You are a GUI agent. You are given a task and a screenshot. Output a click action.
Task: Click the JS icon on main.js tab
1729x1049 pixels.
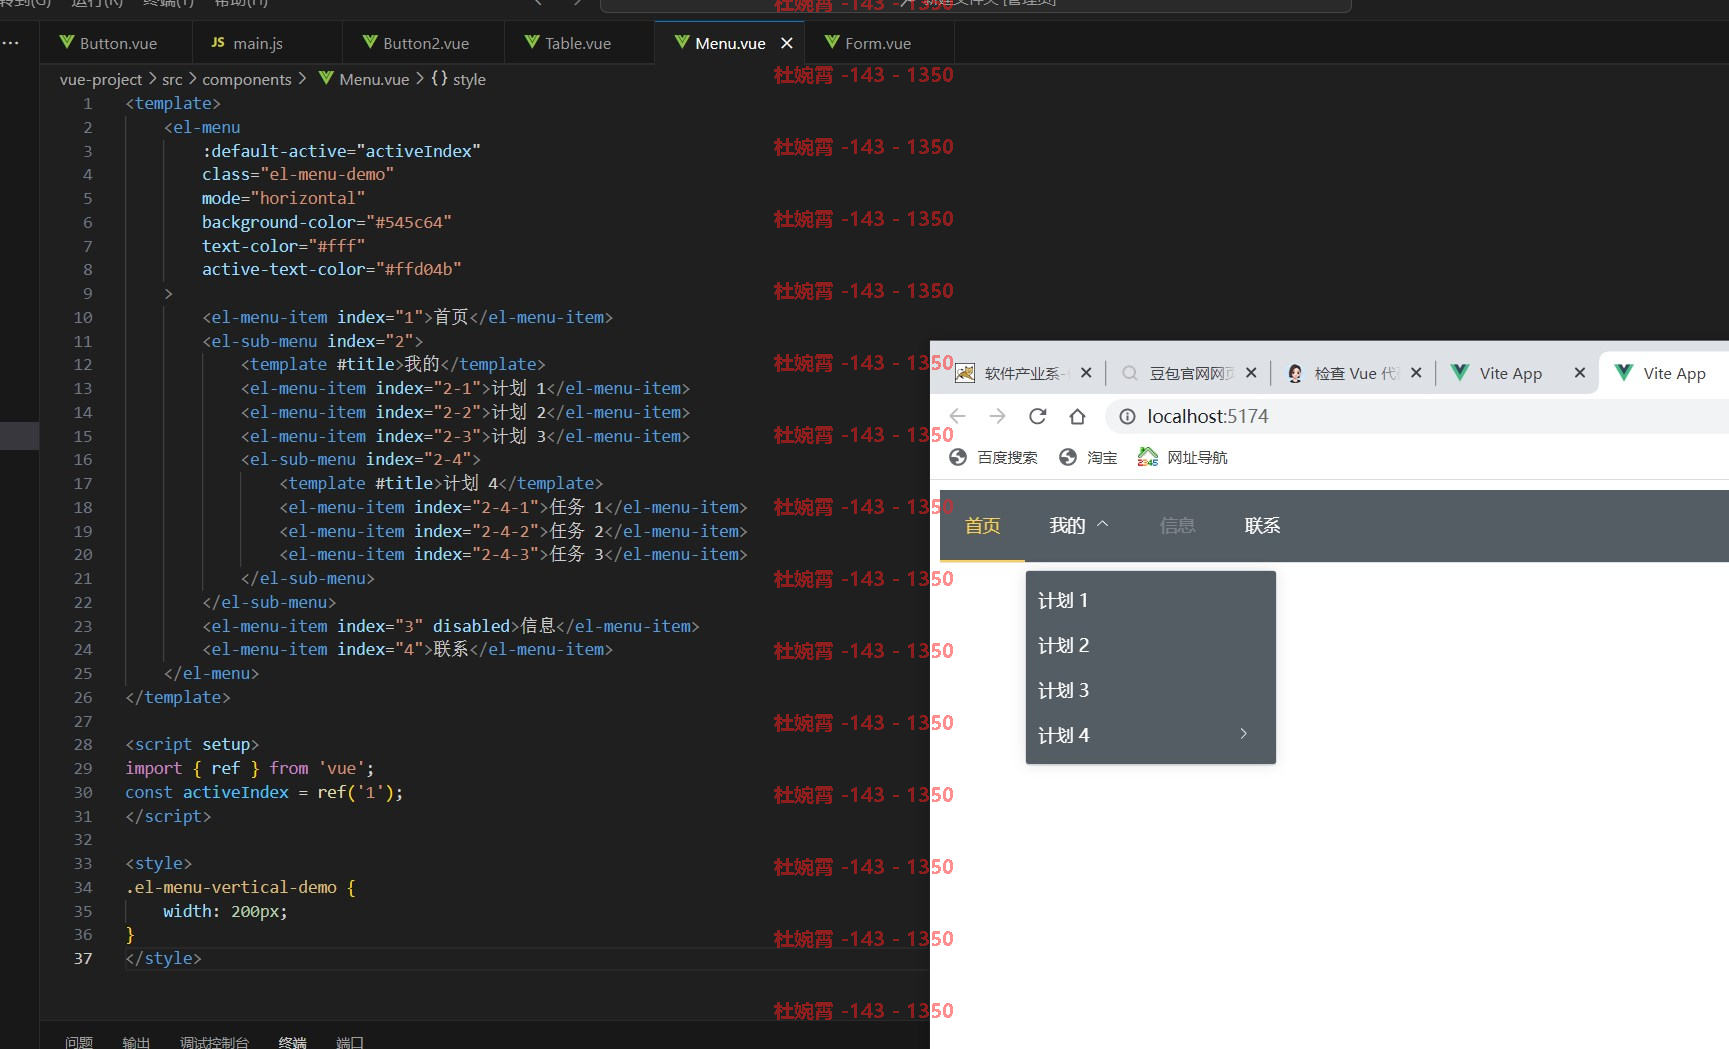218,42
